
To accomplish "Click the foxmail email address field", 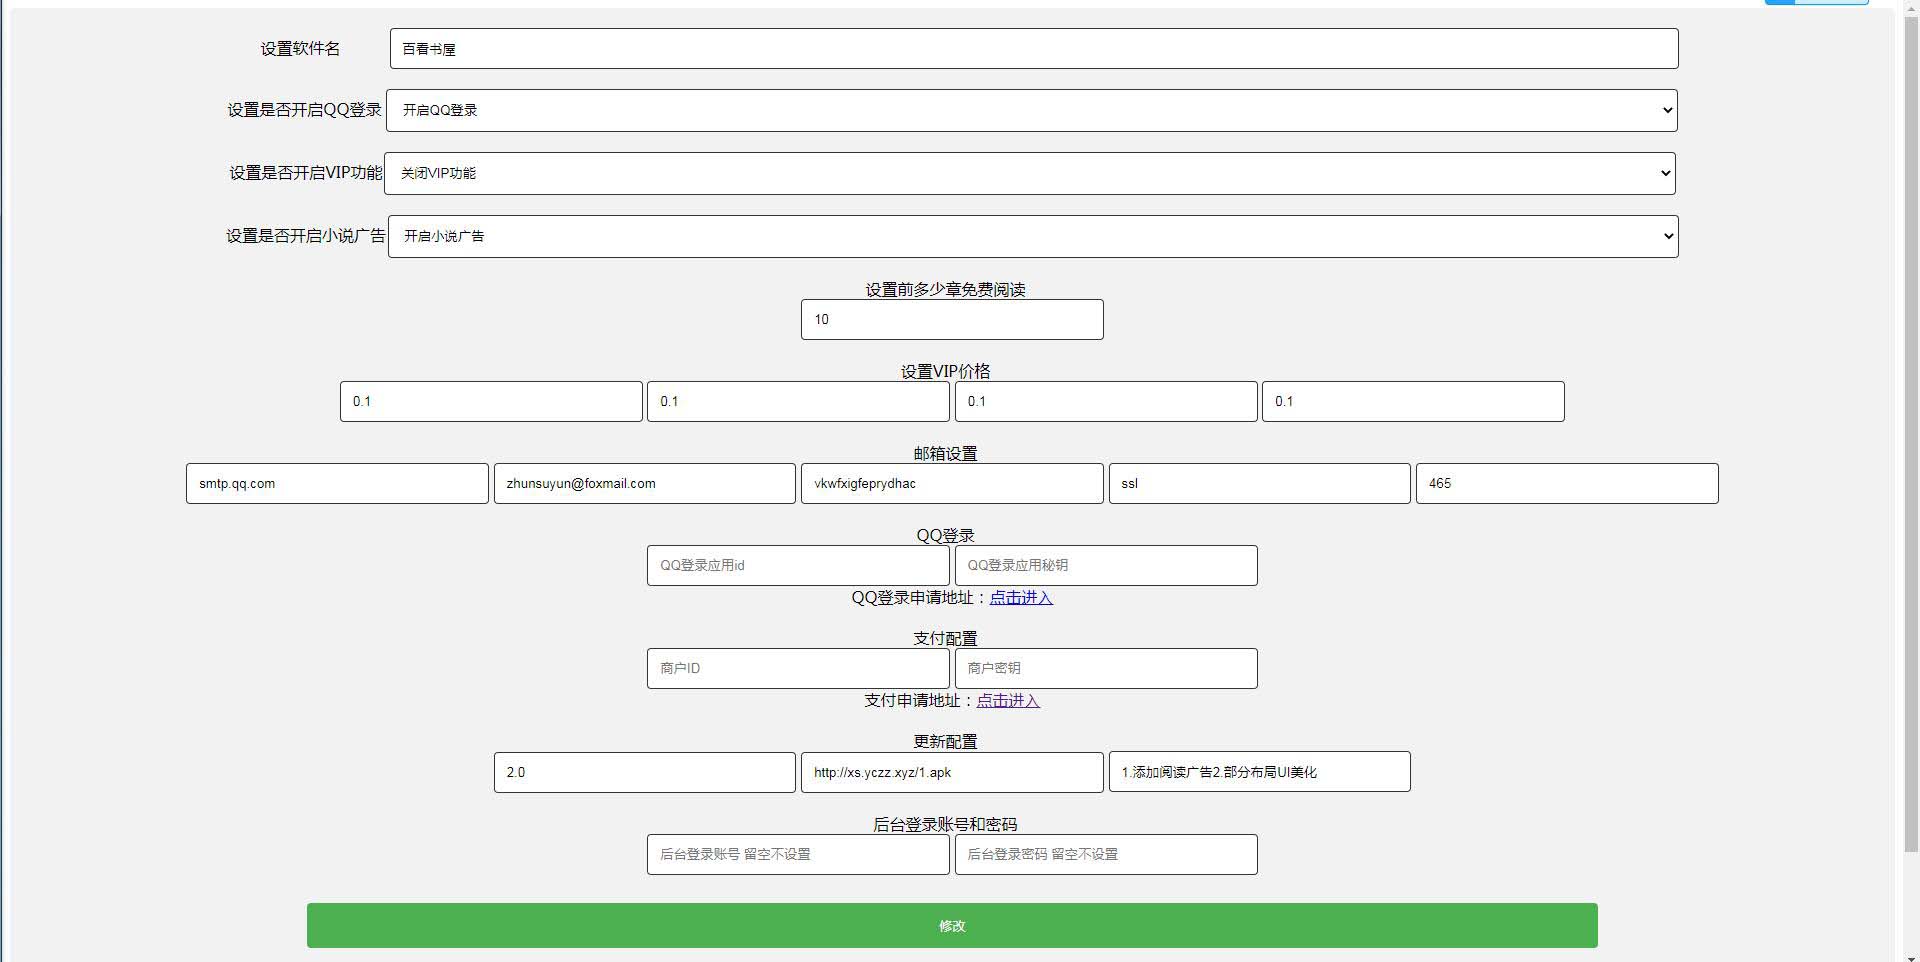I will tap(644, 483).
